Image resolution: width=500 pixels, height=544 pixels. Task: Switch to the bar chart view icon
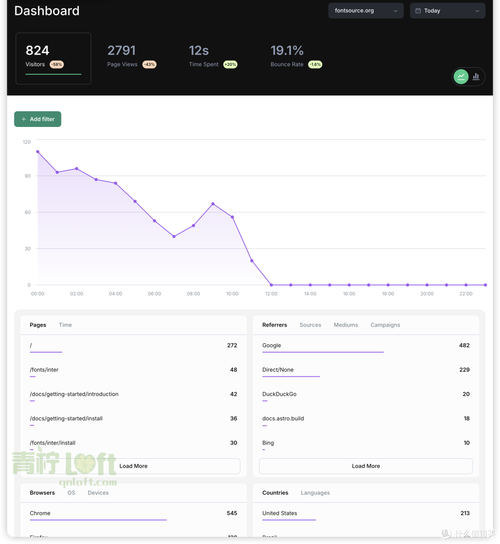476,76
